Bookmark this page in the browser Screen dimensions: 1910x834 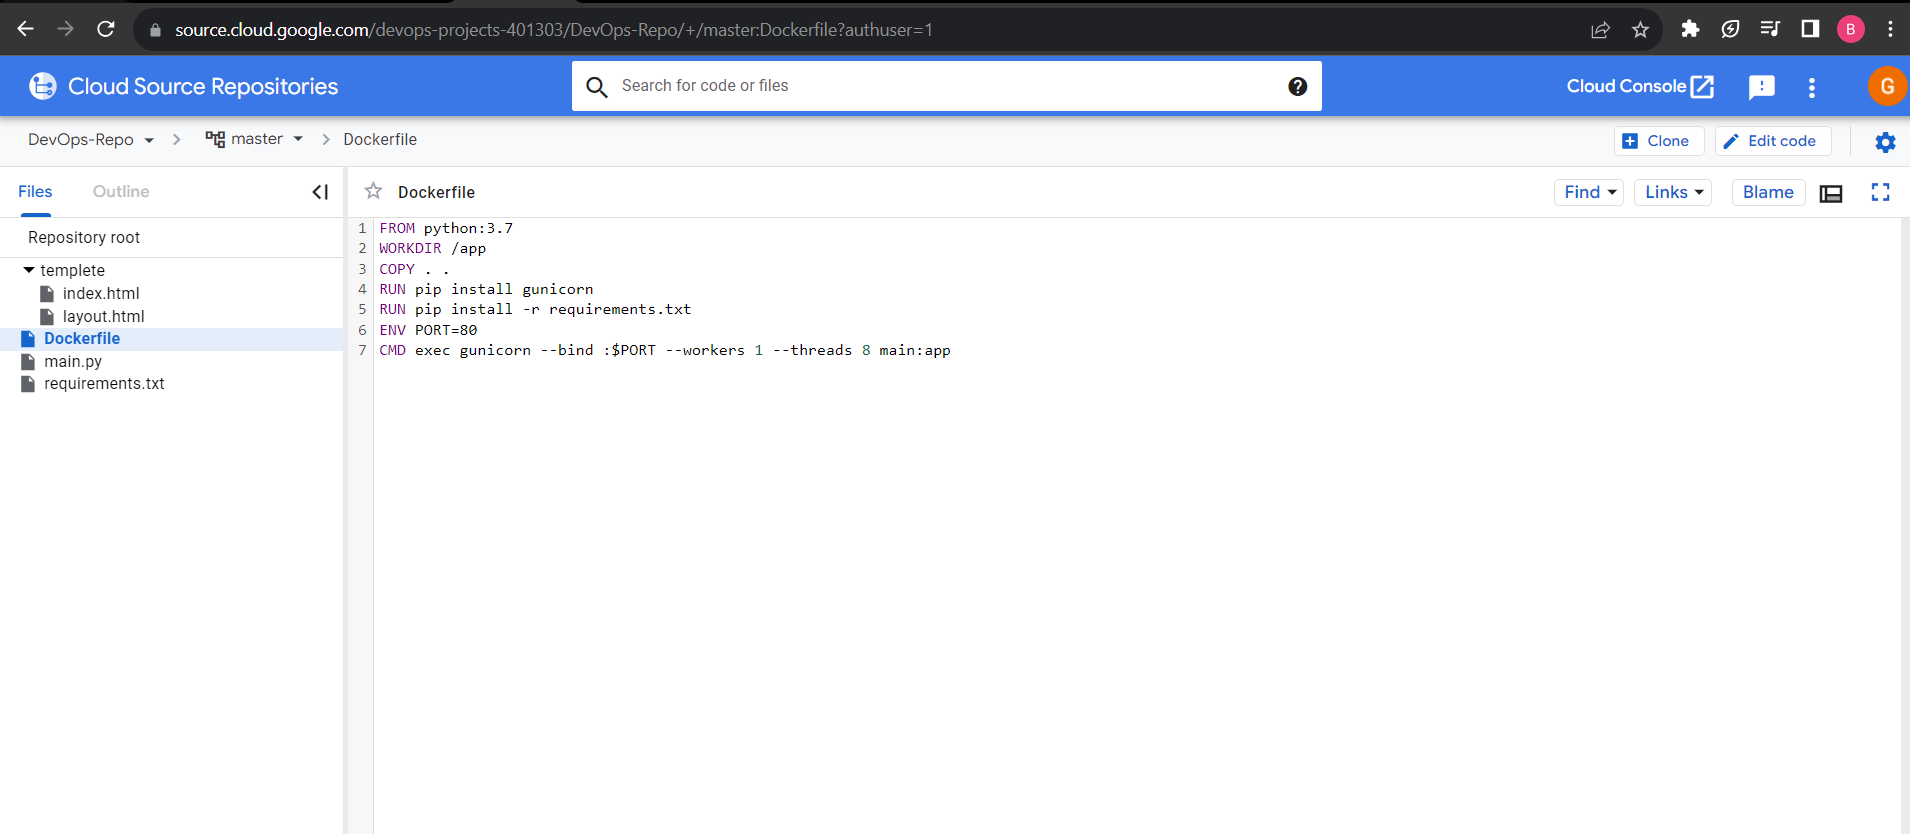coord(1640,29)
